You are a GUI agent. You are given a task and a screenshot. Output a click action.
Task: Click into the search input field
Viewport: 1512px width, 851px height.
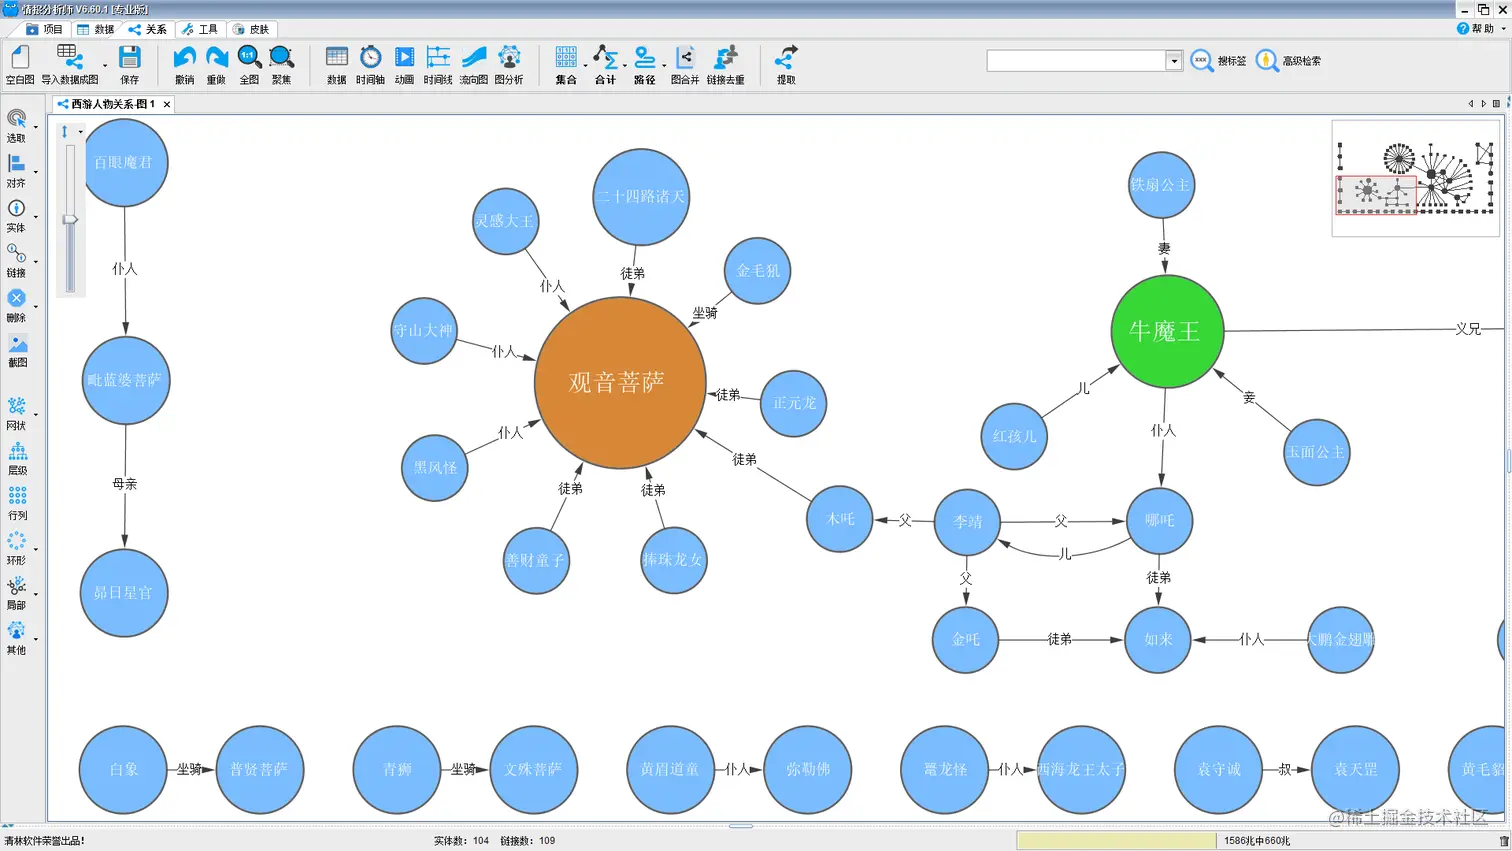point(1077,61)
